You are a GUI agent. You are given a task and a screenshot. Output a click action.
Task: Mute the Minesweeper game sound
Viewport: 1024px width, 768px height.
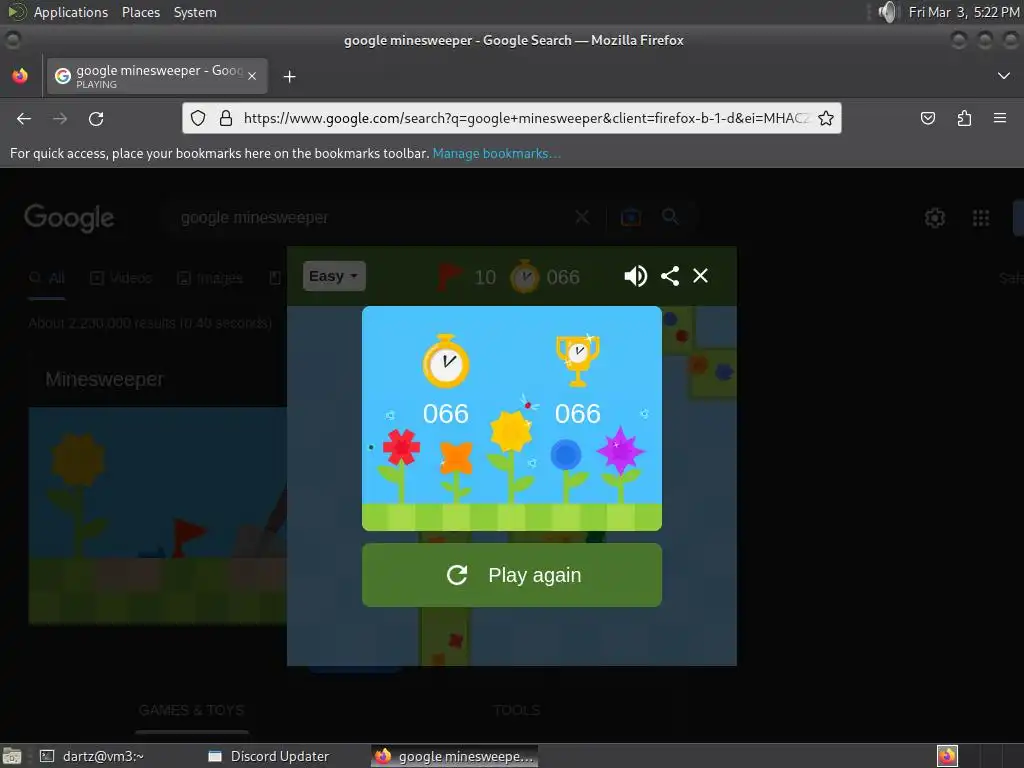pyautogui.click(x=635, y=276)
